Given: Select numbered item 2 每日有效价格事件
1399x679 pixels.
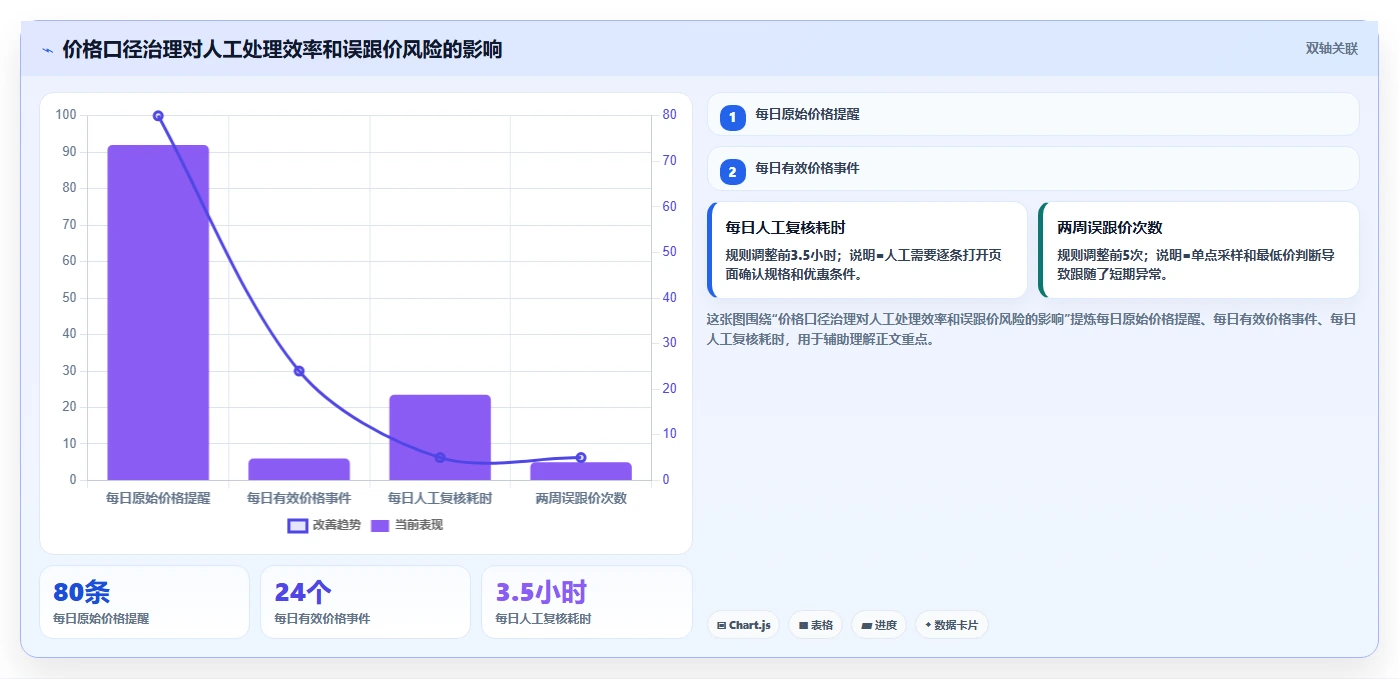Looking at the screenshot, I should pyautogui.click(x=1033, y=169).
